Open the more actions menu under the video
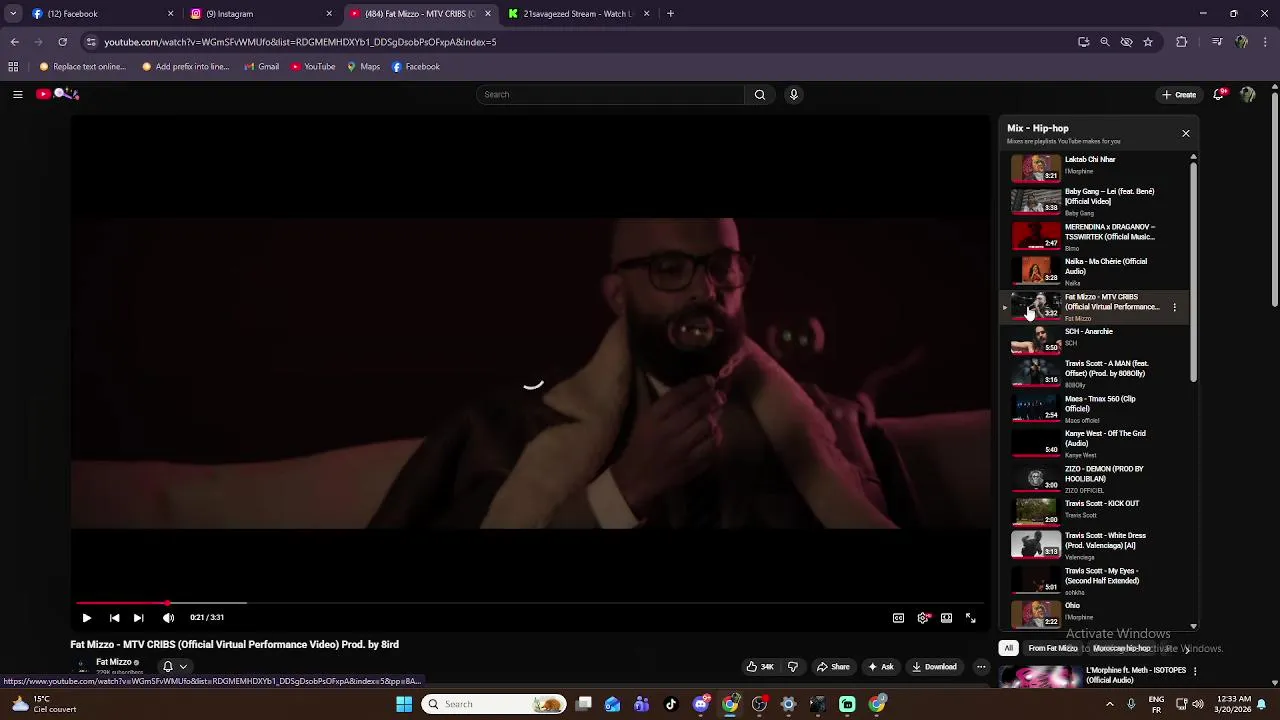The width and height of the screenshot is (1280, 720). pyautogui.click(x=981, y=667)
